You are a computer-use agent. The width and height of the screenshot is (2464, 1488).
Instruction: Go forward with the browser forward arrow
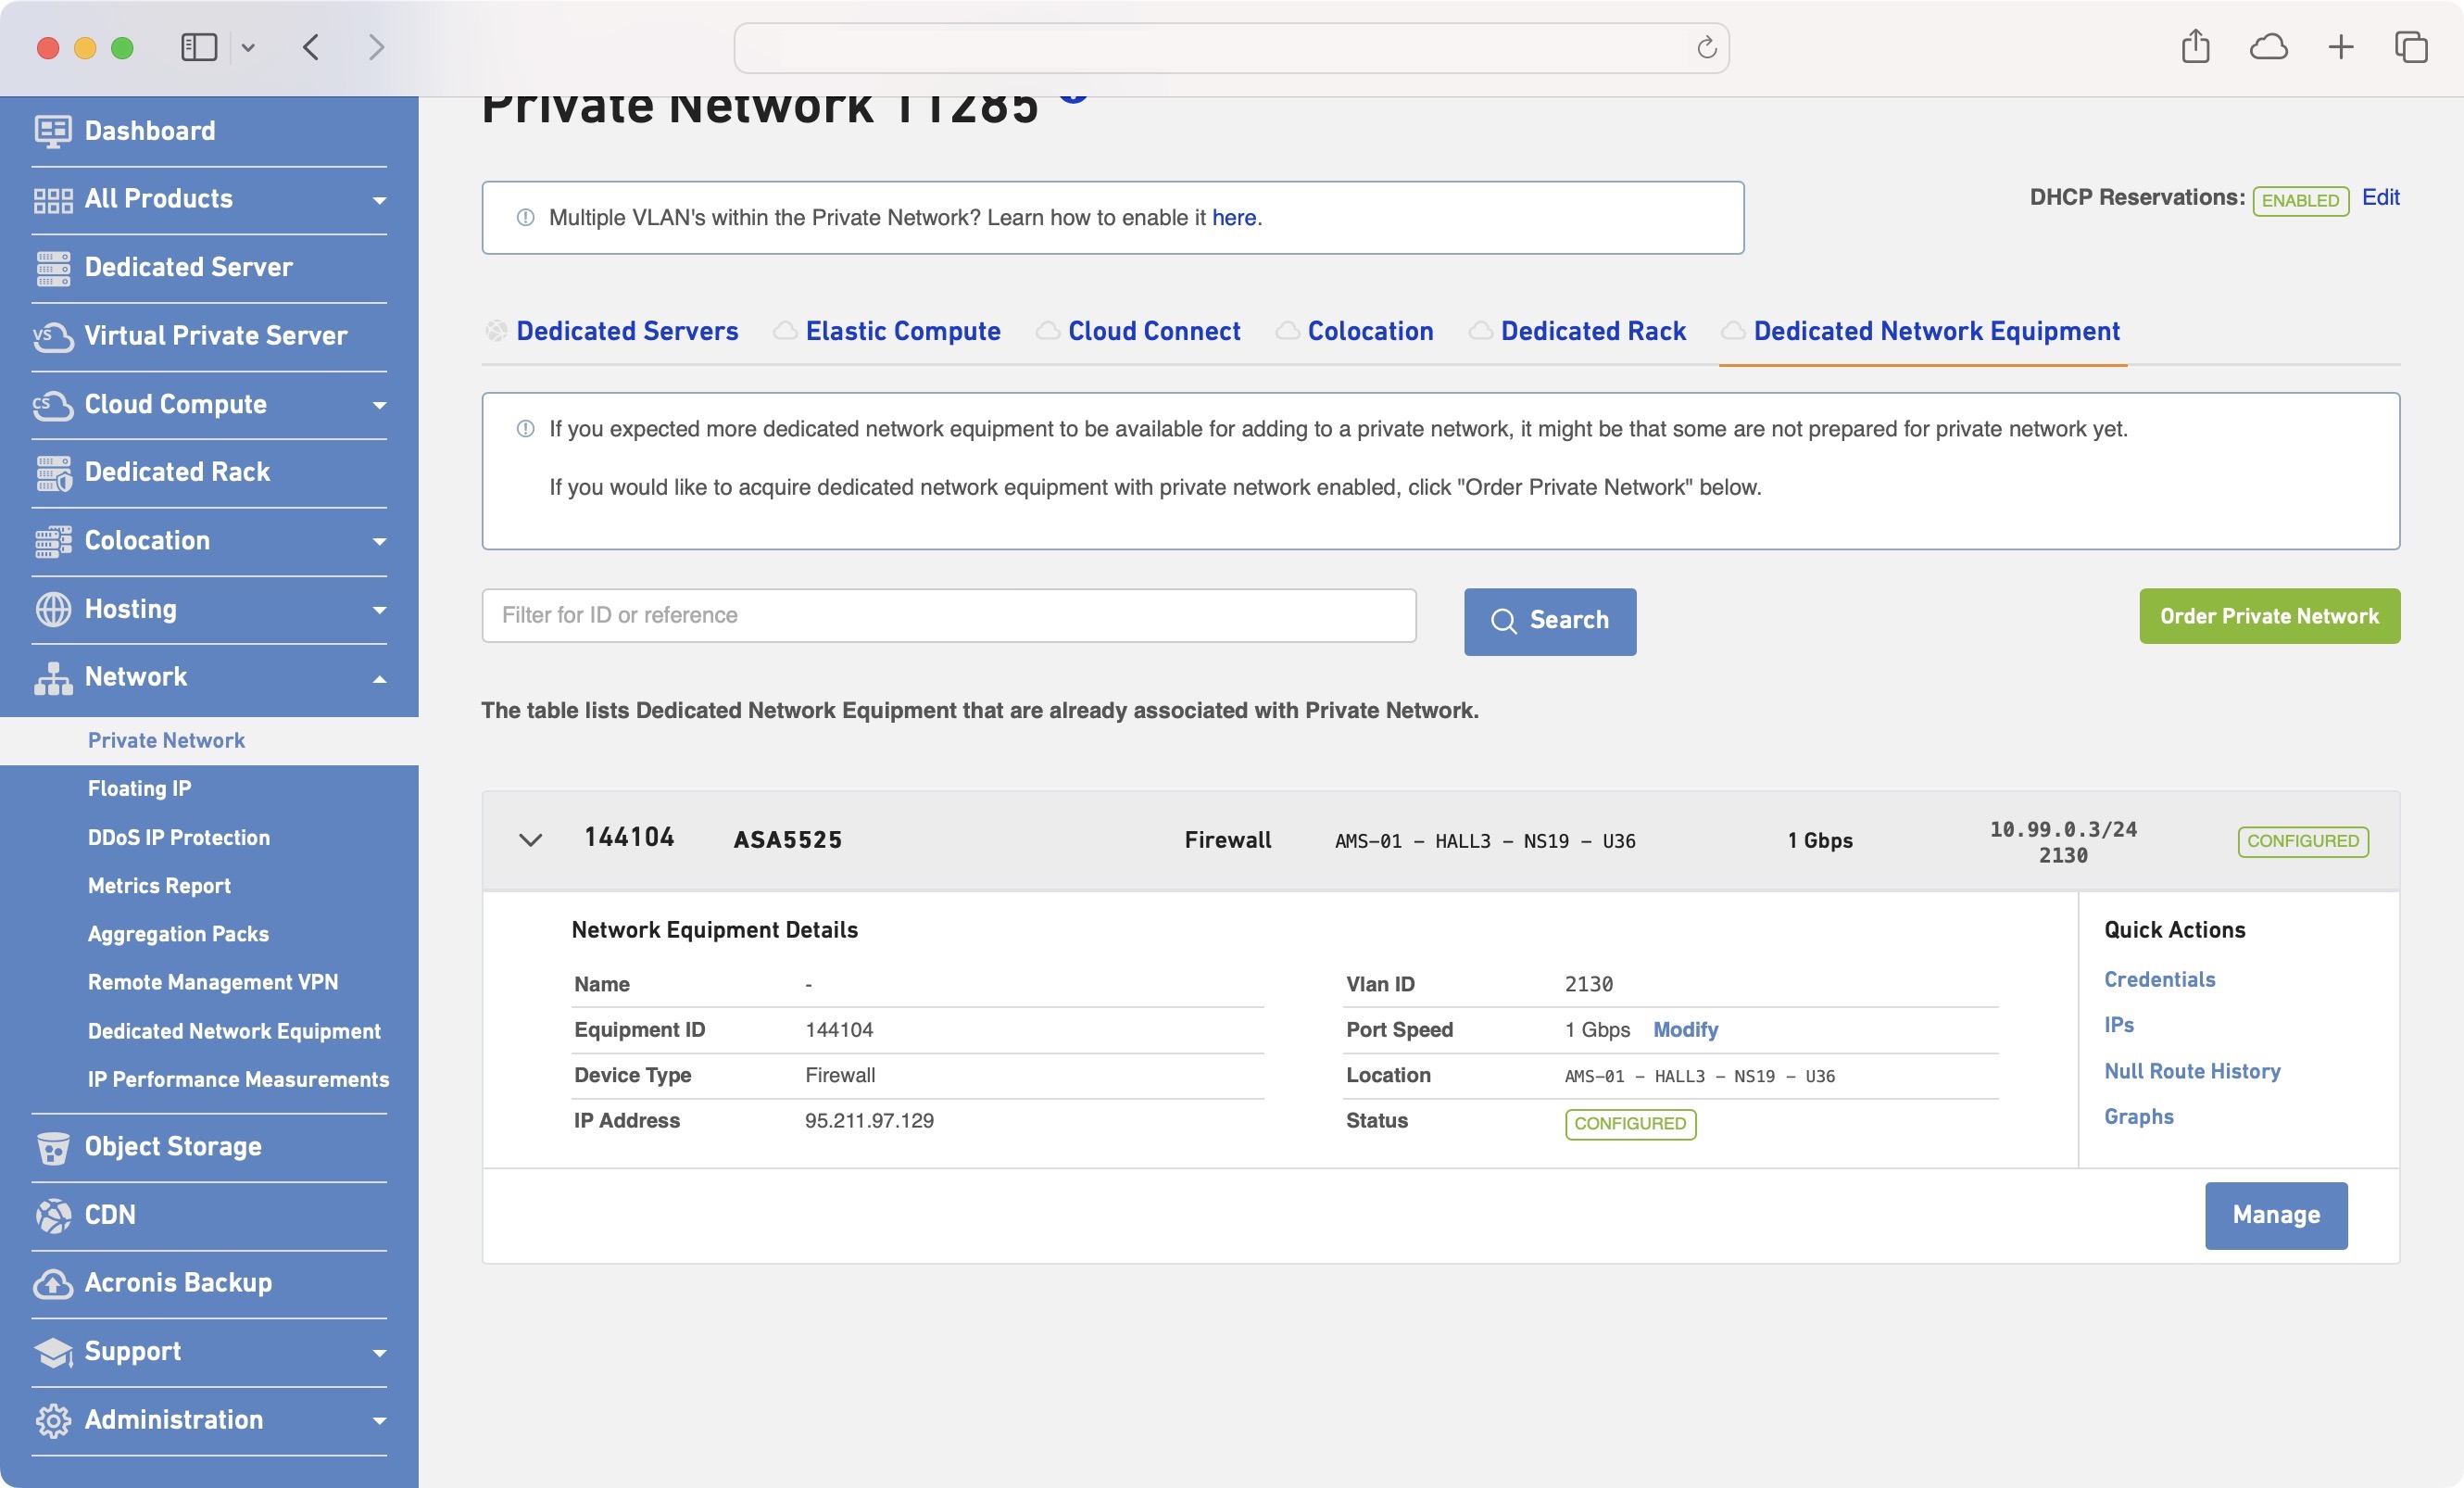coord(376,47)
